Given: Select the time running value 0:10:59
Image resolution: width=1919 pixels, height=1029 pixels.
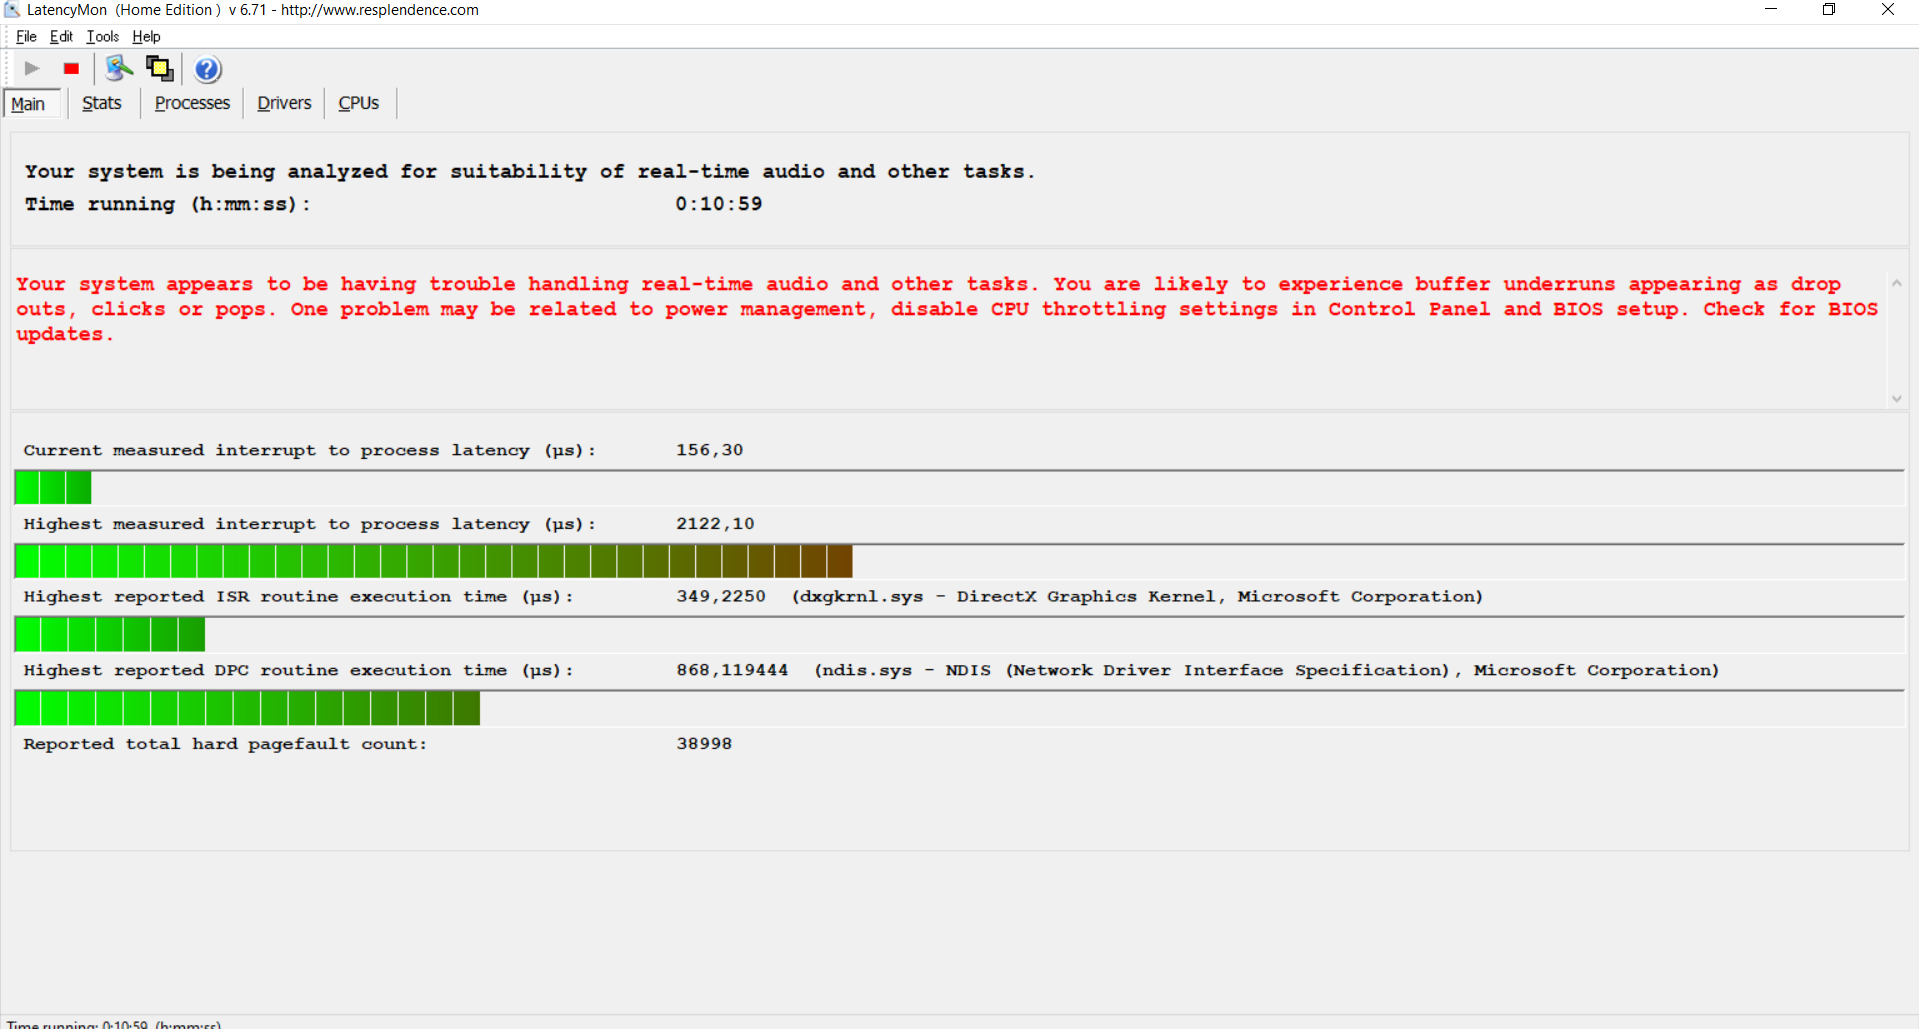Looking at the screenshot, I should point(718,204).
